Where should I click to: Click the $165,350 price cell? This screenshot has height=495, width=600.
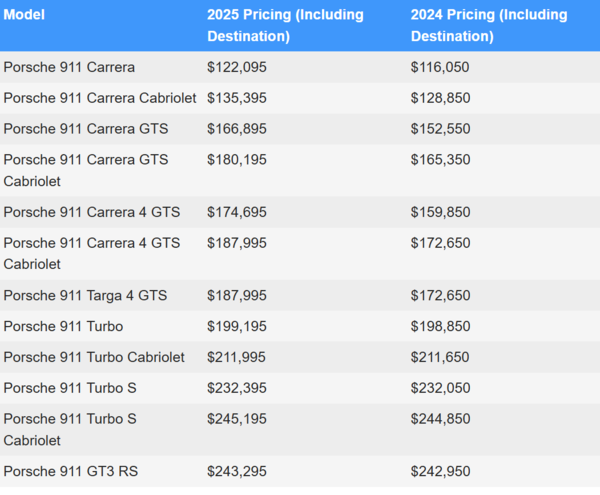tap(440, 160)
